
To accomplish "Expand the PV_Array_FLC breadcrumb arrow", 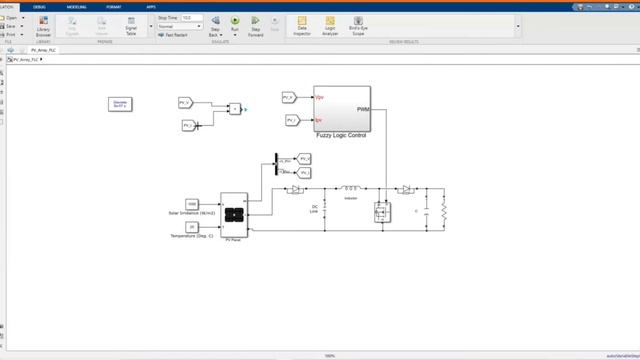I will 41,60.
